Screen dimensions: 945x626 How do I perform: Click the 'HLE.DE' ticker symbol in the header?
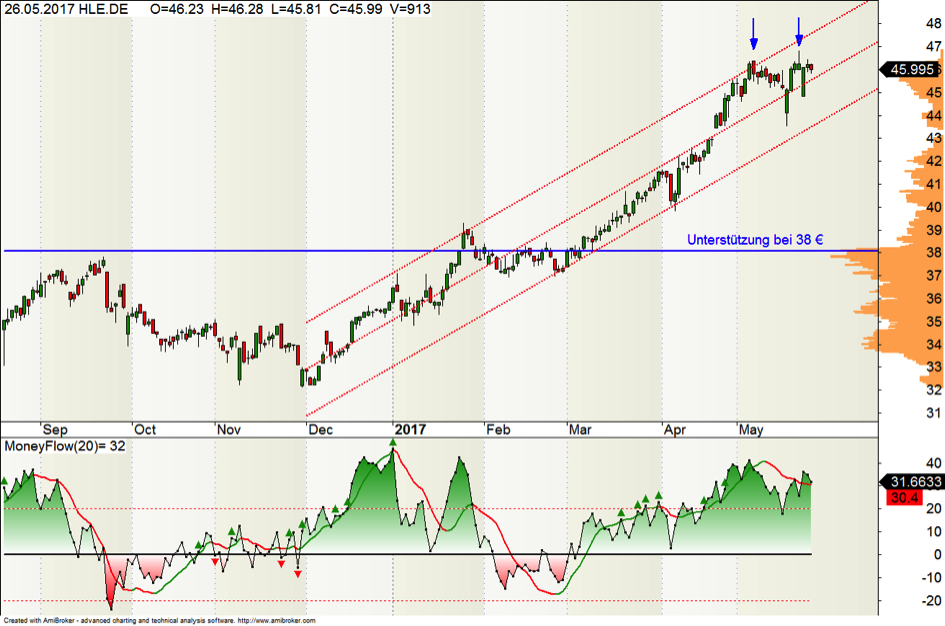(x=105, y=8)
